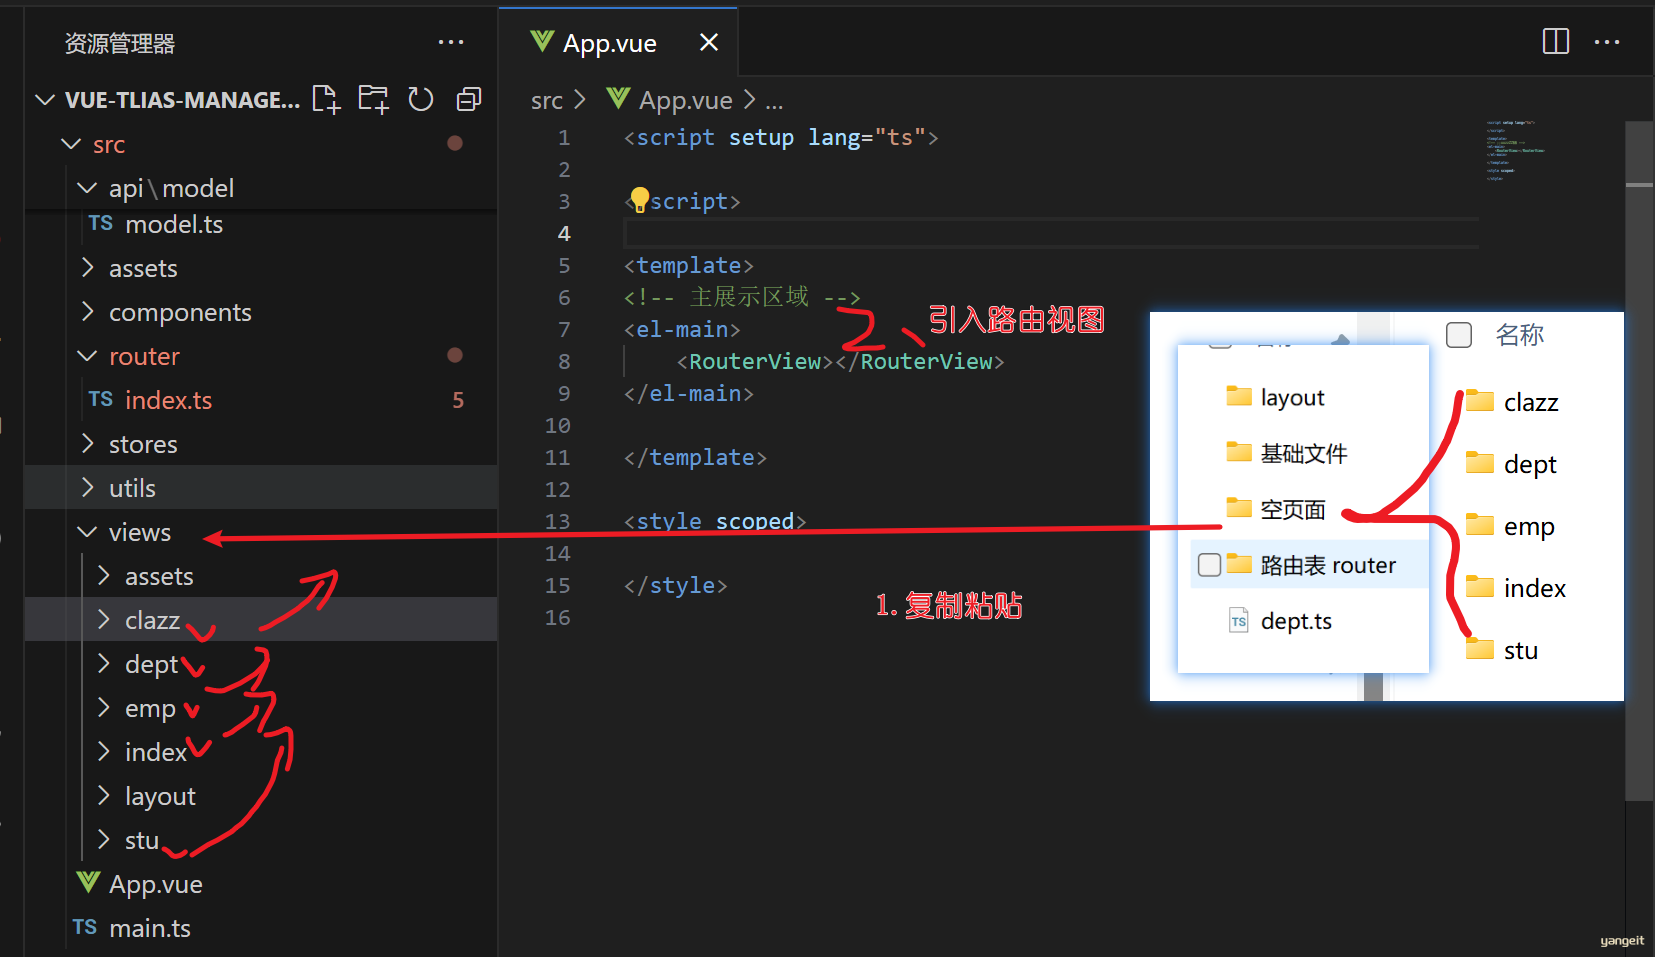
Task: Collapse the router folder
Action: 87,356
